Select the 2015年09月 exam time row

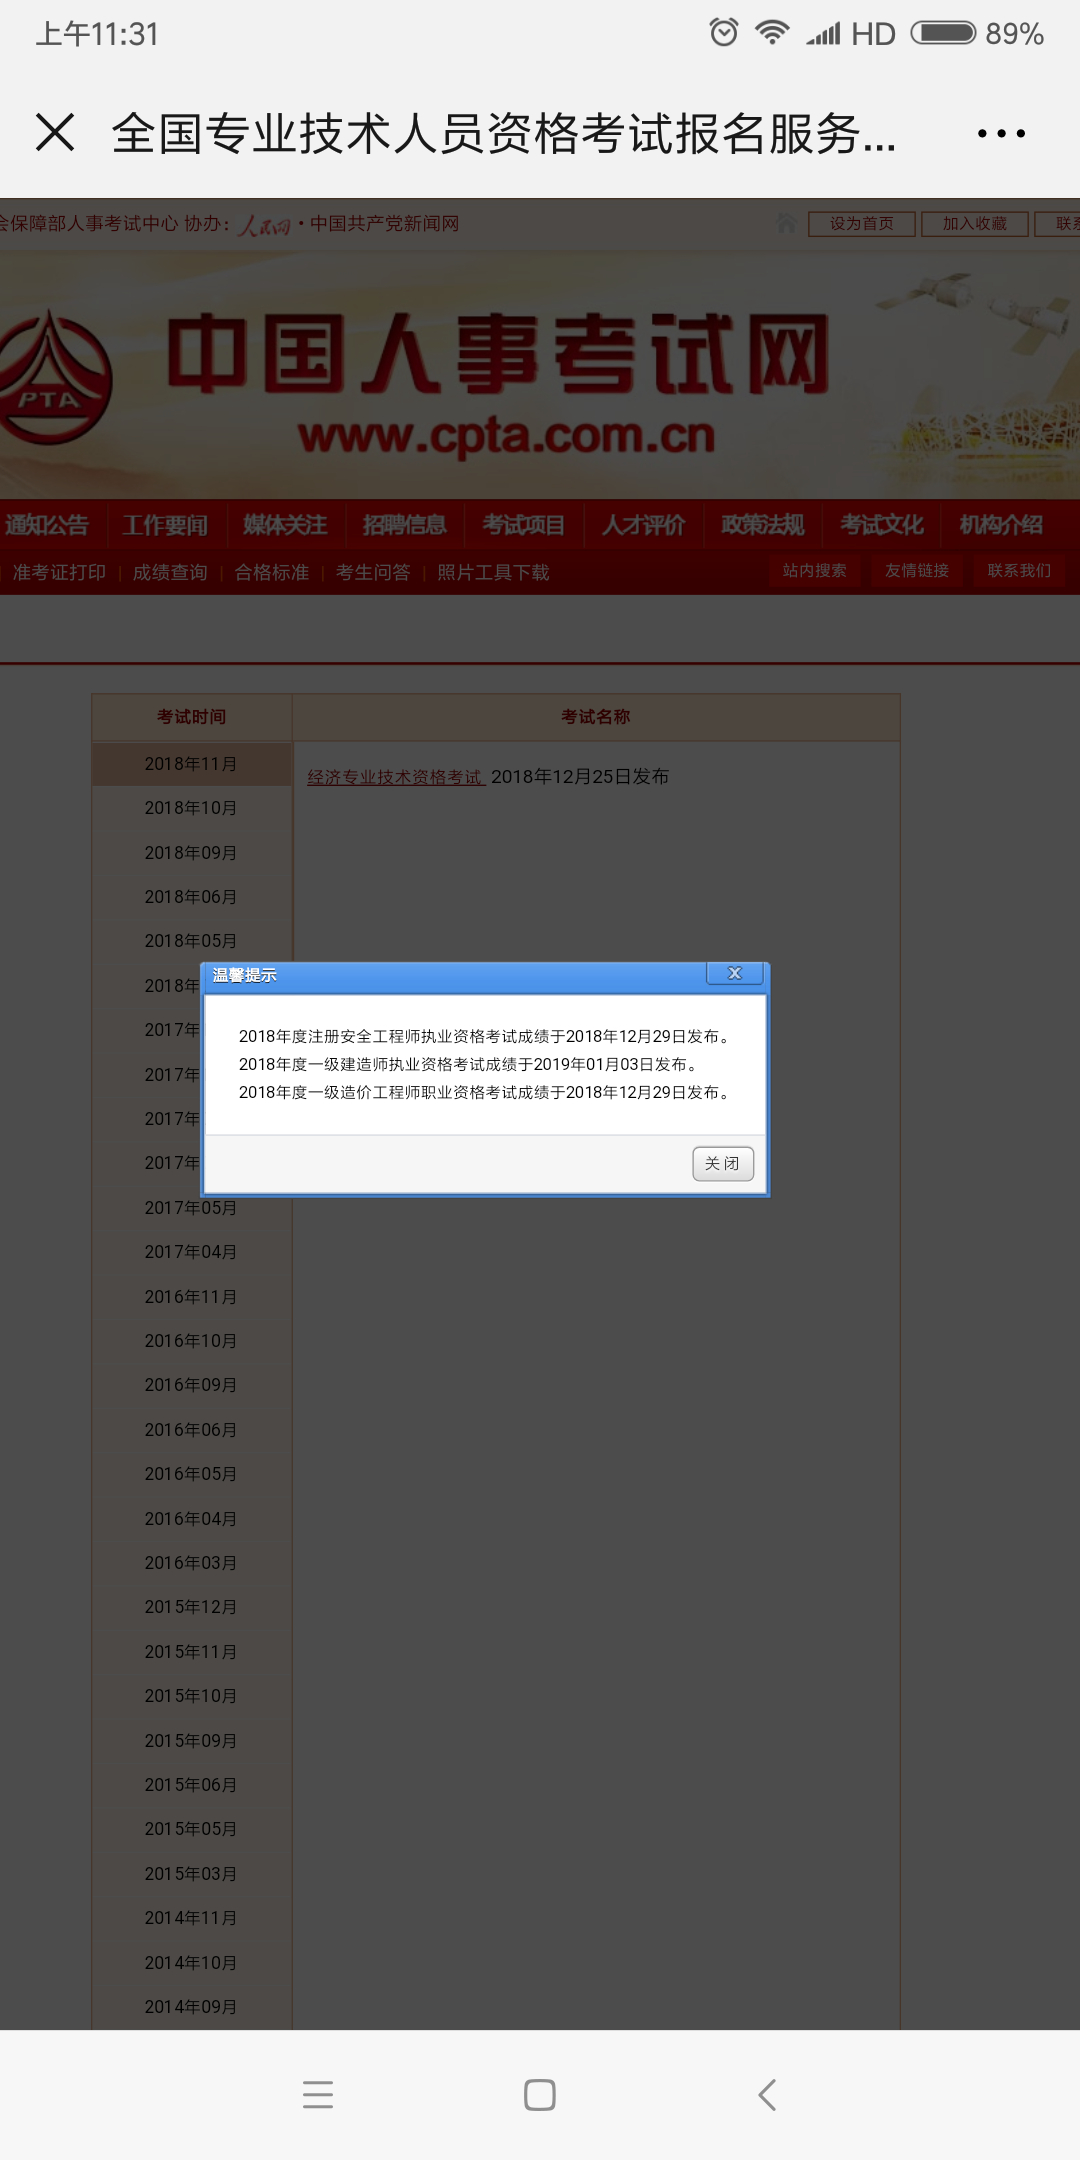point(191,1741)
